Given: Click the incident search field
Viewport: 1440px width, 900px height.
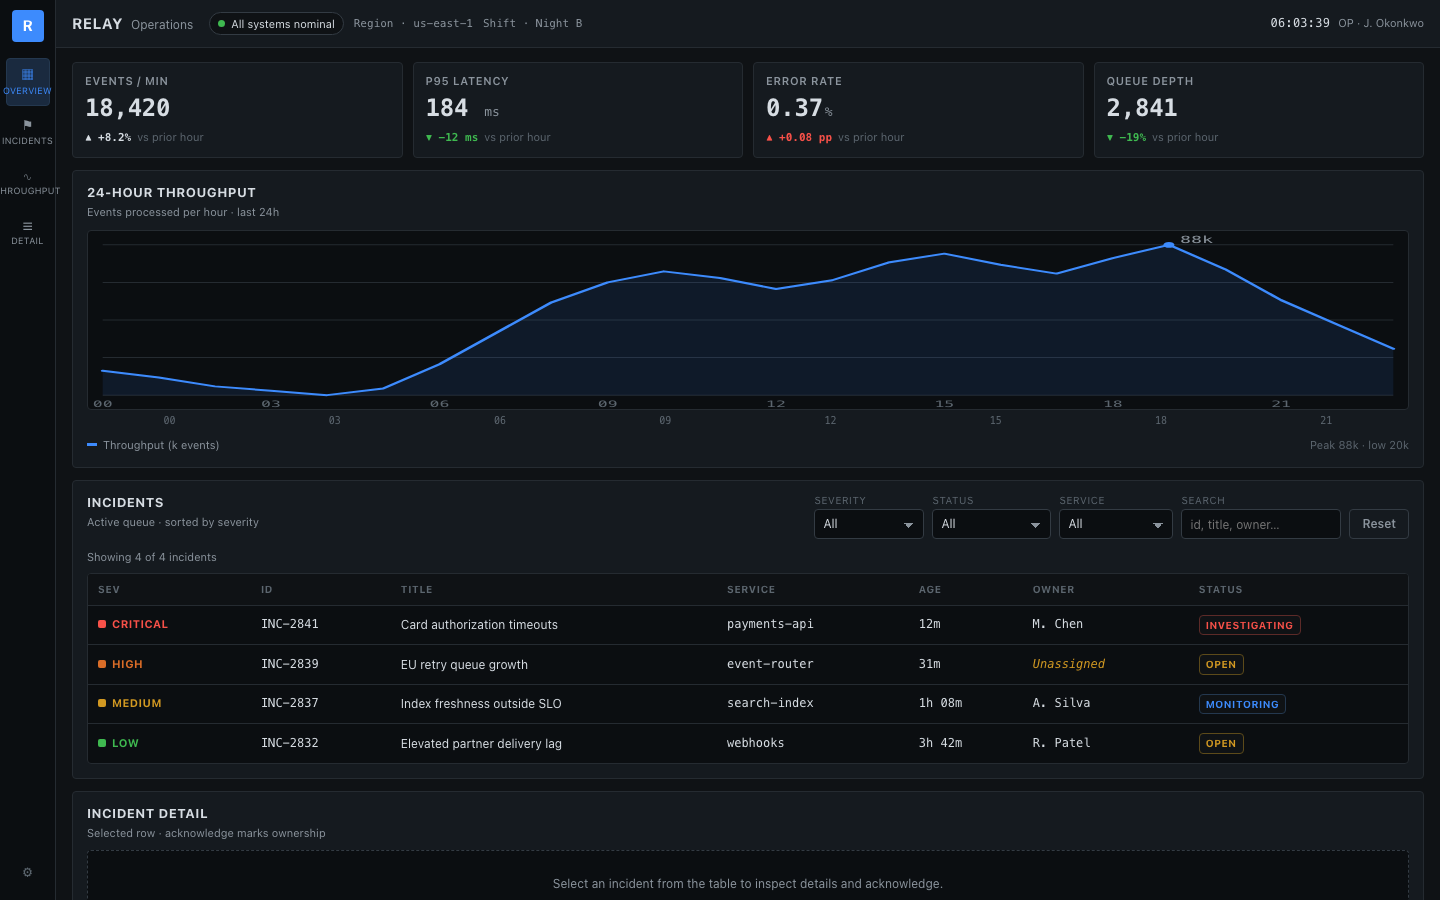Looking at the screenshot, I should [1261, 524].
